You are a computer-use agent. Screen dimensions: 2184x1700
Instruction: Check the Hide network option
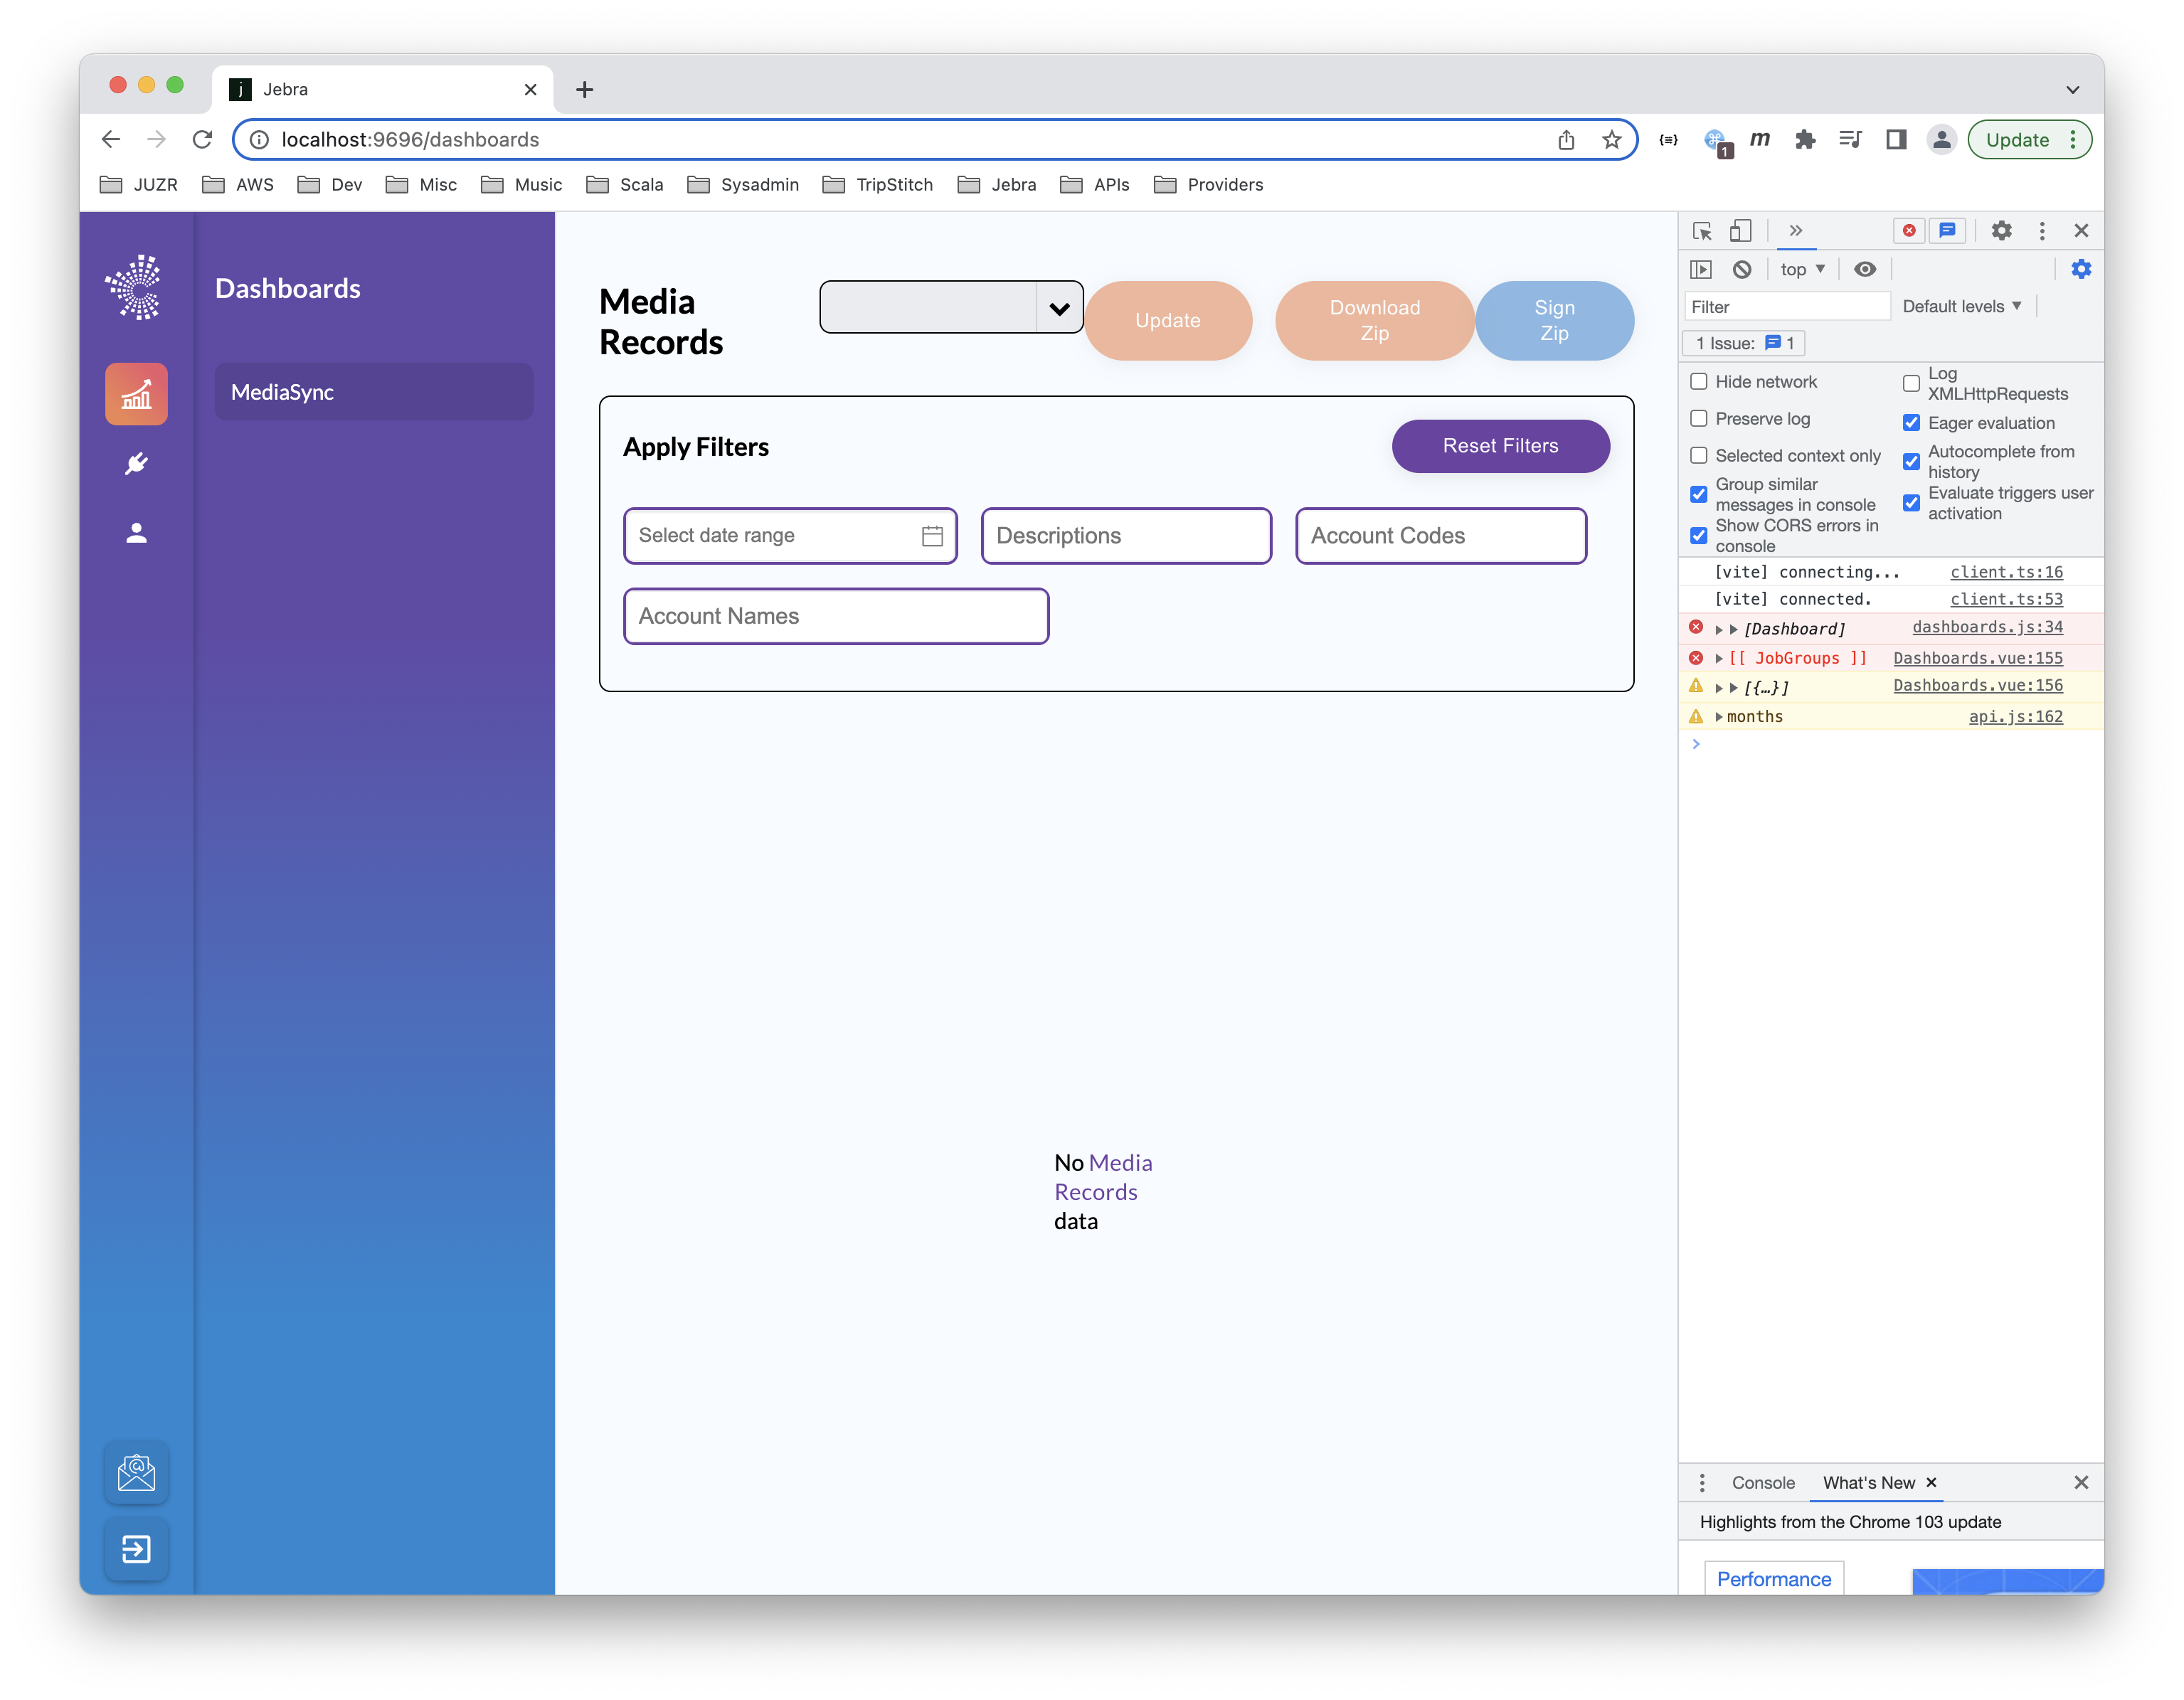[x=1699, y=382]
